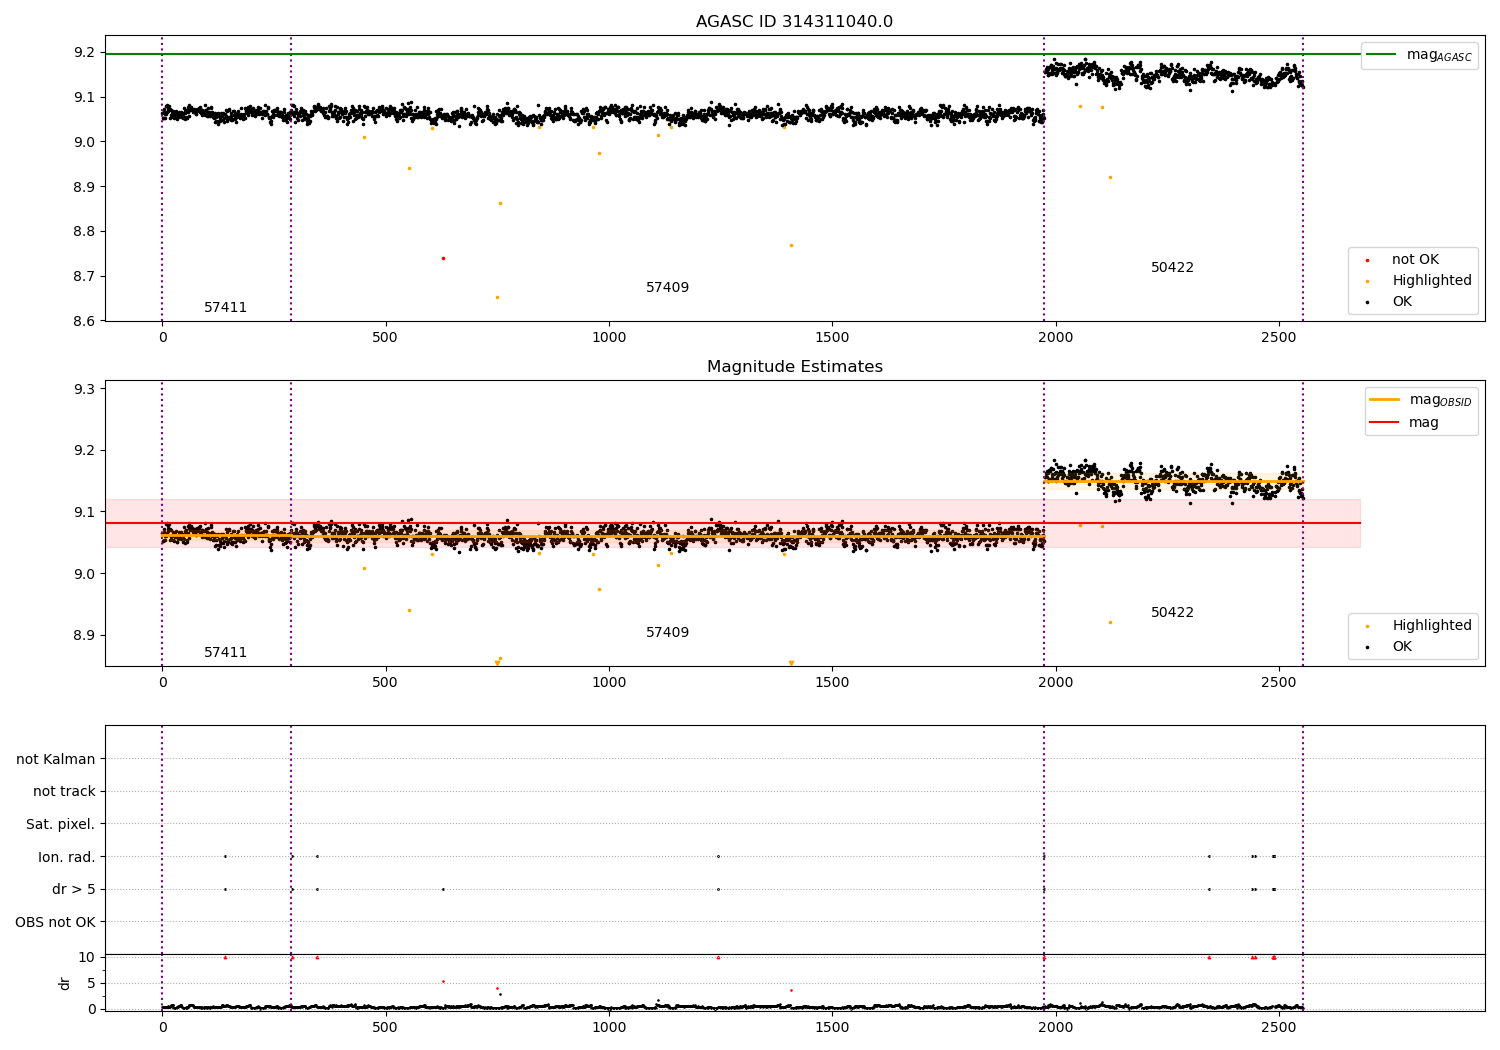Click the 57409 label in the top panel
This screenshot has height=1050, width=1500.
(x=667, y=288)
